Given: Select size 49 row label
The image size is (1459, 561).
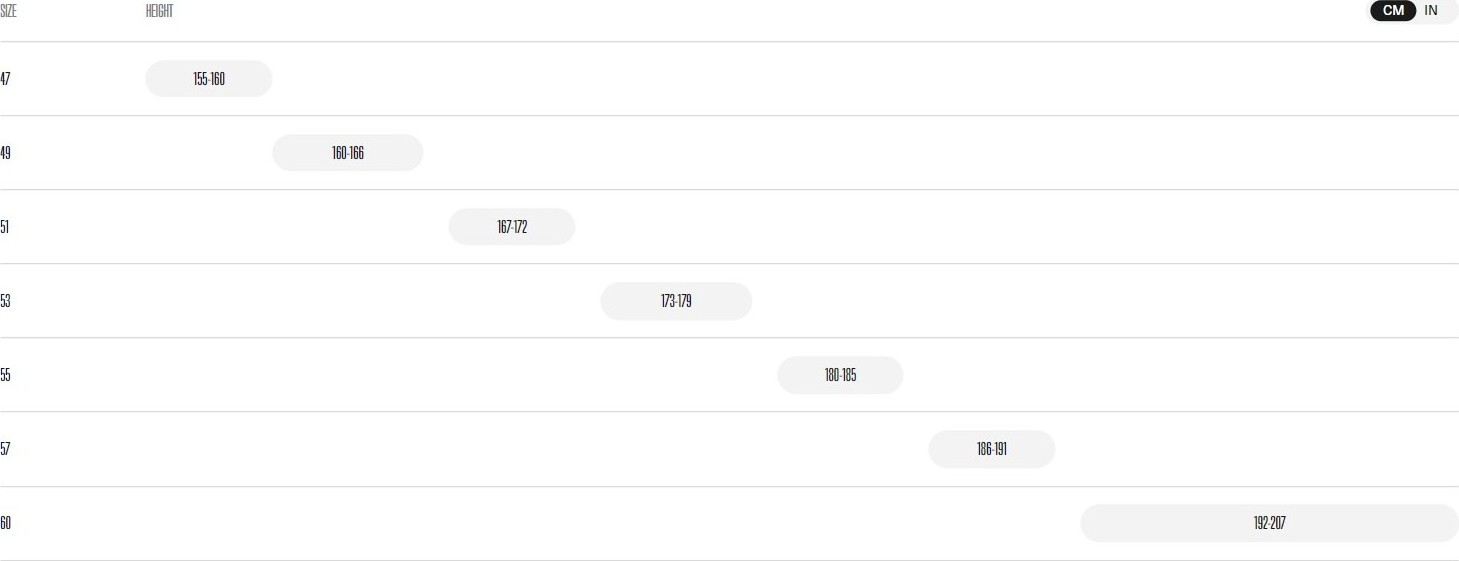Looking at the screenshot, I should [x=5, y=153].
